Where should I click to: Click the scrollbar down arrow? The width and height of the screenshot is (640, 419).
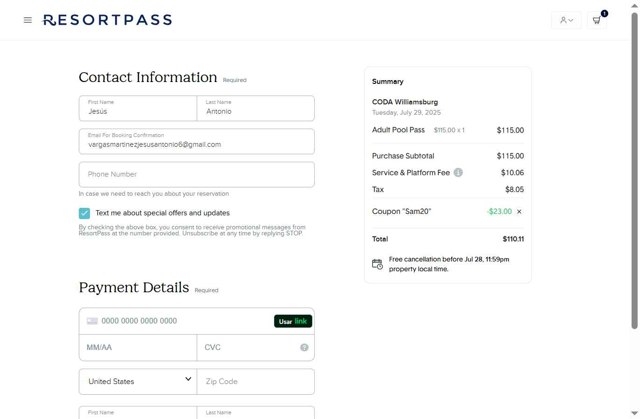tap(634, 413)
